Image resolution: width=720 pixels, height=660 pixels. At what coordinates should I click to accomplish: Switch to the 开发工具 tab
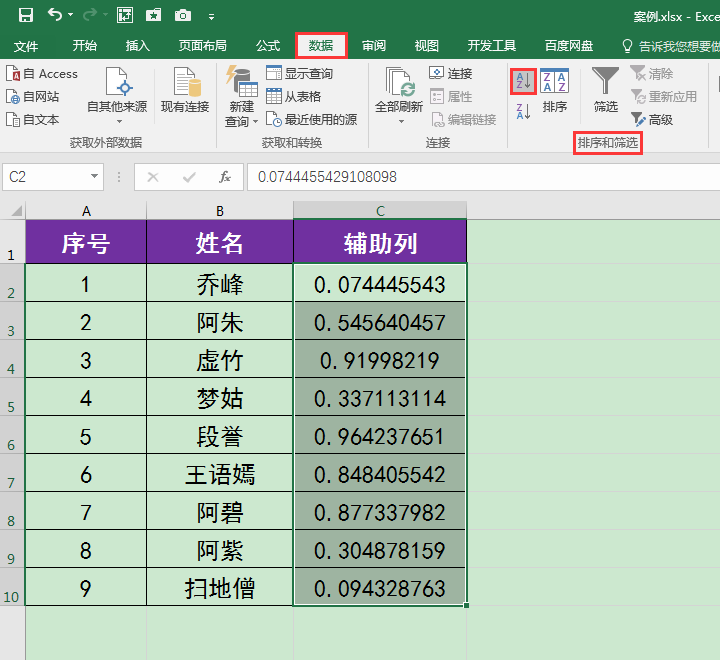pyautogui.click(x=492, y=45)
